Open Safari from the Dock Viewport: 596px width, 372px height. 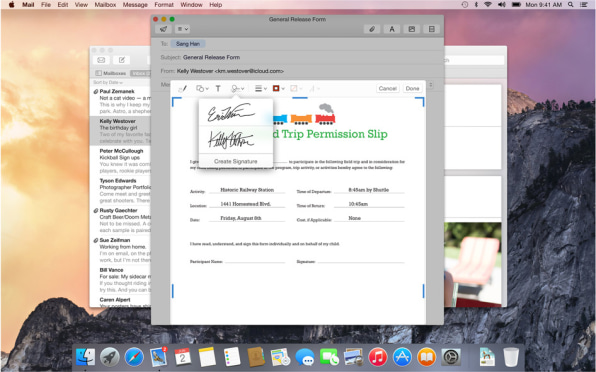134,357
